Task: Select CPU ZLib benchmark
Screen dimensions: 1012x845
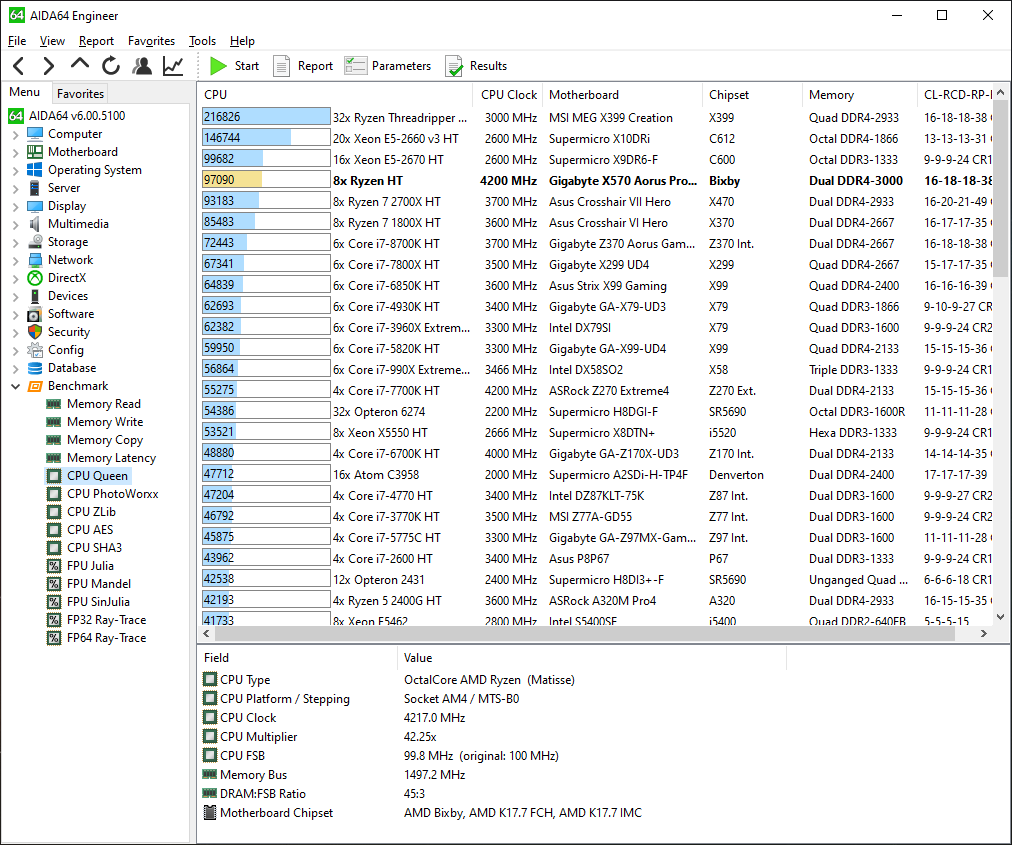Action: (91, 512)
